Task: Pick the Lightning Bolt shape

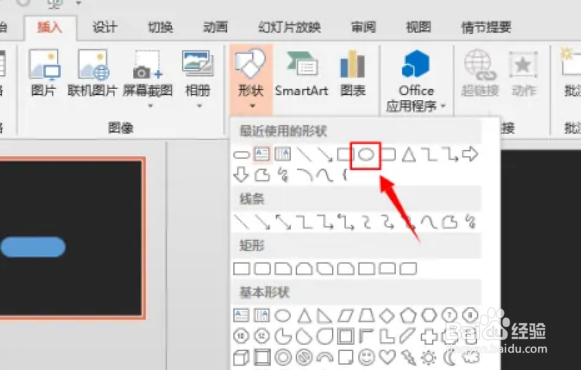Action: pos(408,357)
